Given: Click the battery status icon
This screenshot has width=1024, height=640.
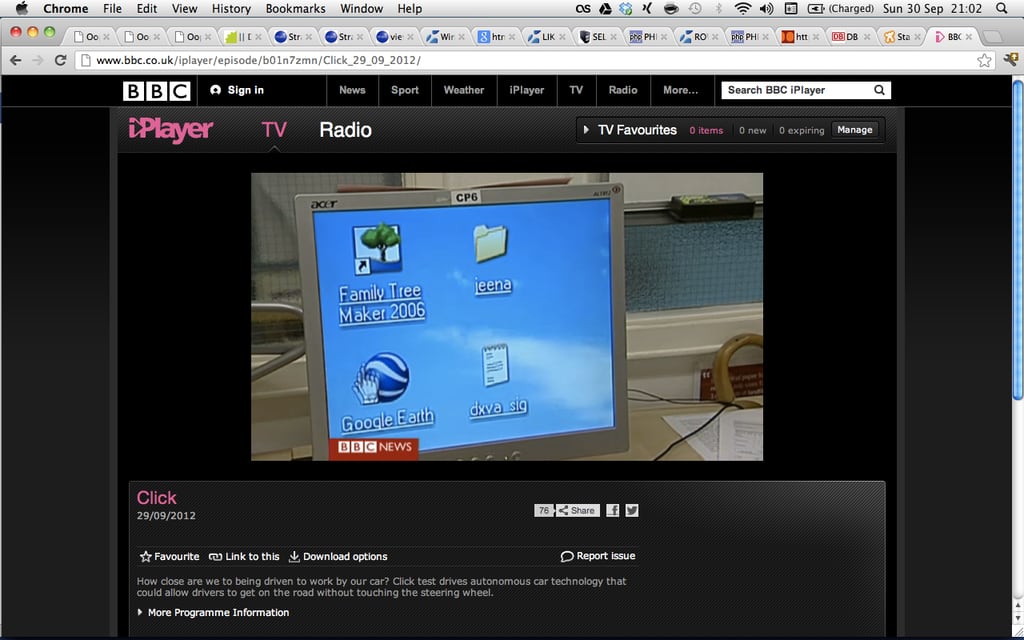Looking at the screenshot, I should coord(815,8).
